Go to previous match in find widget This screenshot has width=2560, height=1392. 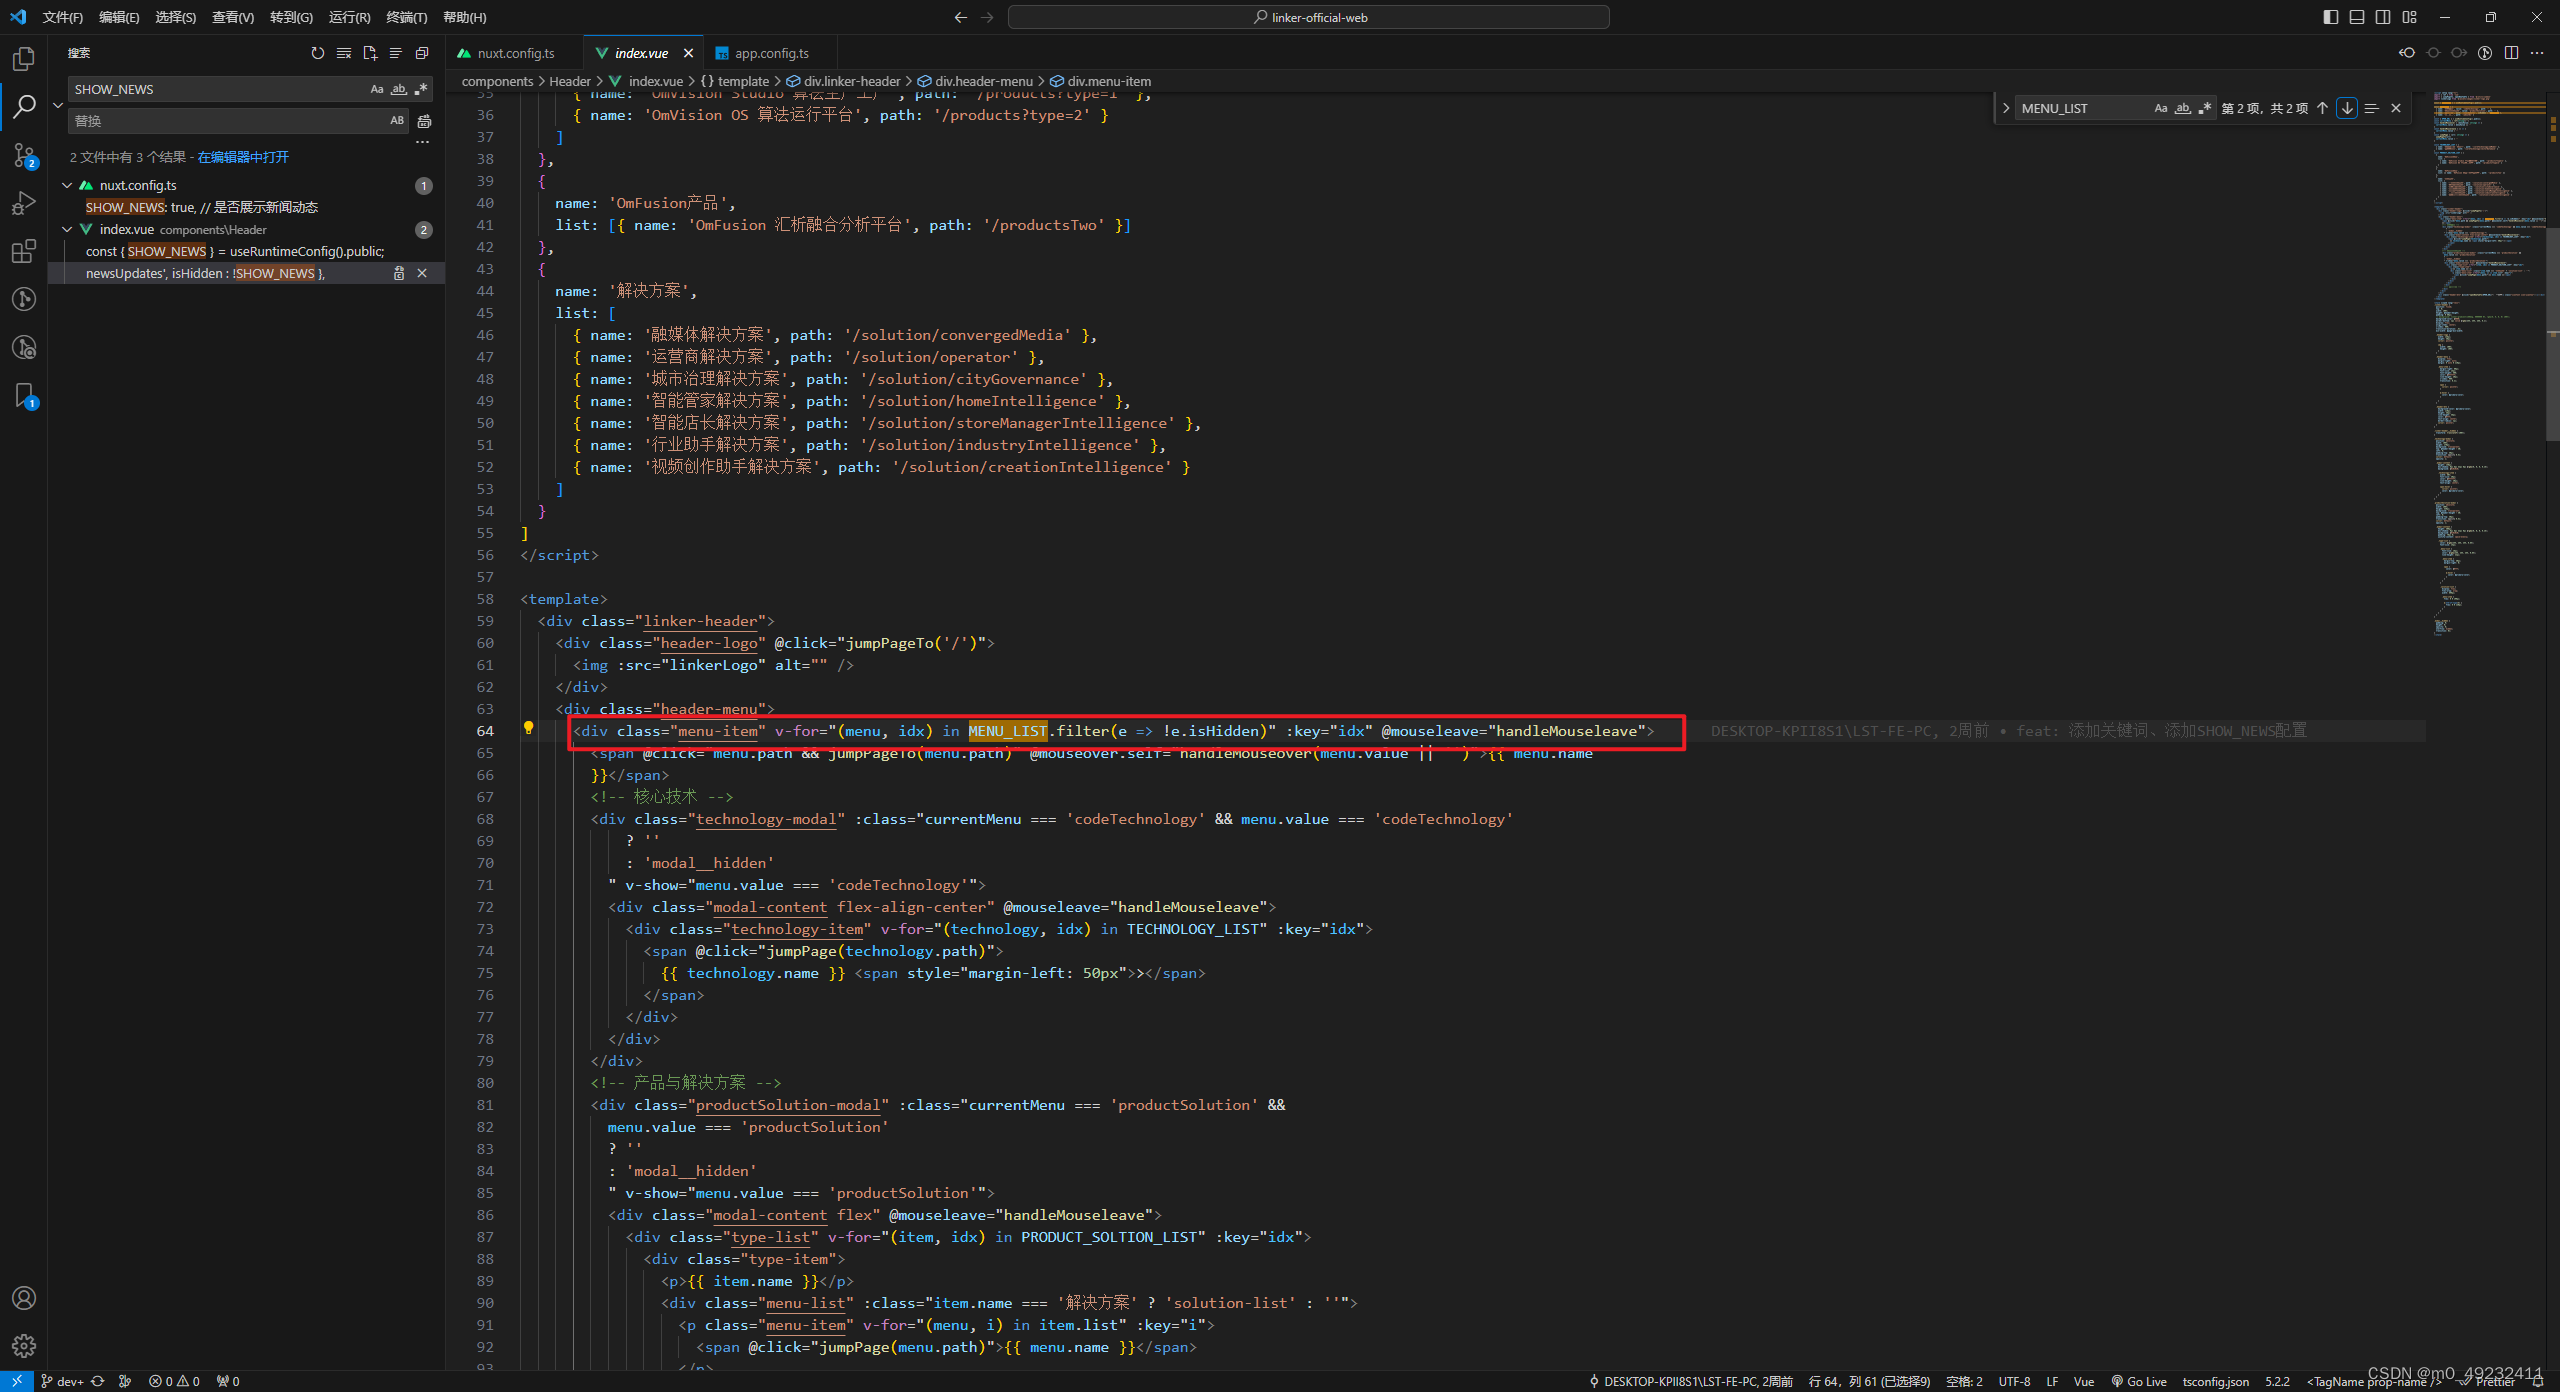pos(2322,108)
